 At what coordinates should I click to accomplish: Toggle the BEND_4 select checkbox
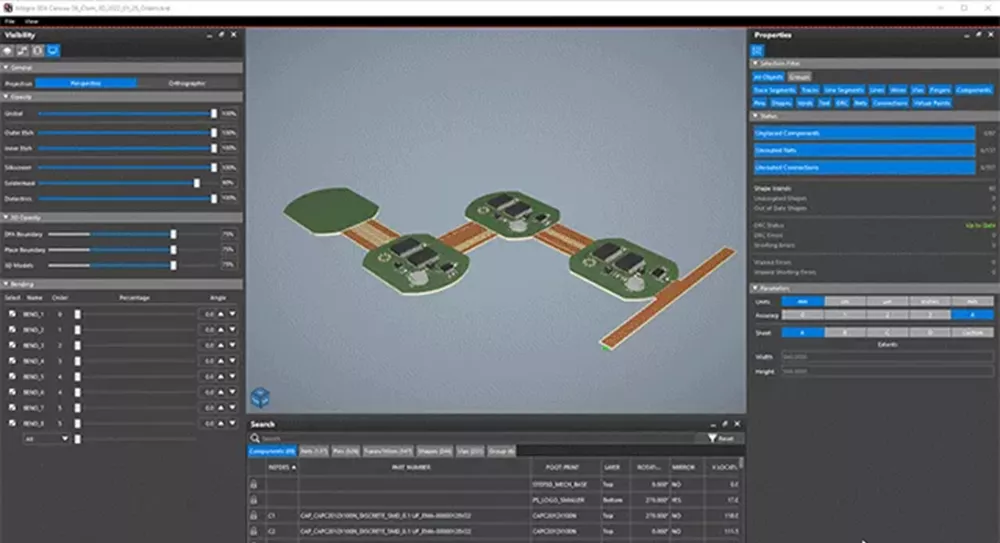pos(11,360)
